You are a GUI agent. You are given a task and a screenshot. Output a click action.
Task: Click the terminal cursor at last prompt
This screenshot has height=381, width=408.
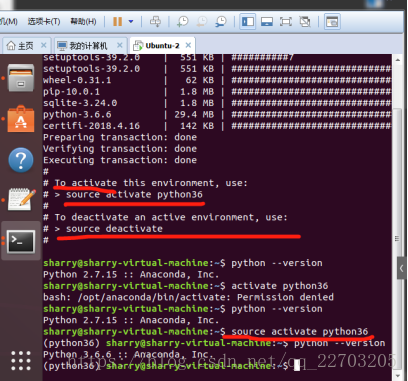point(297,366)
